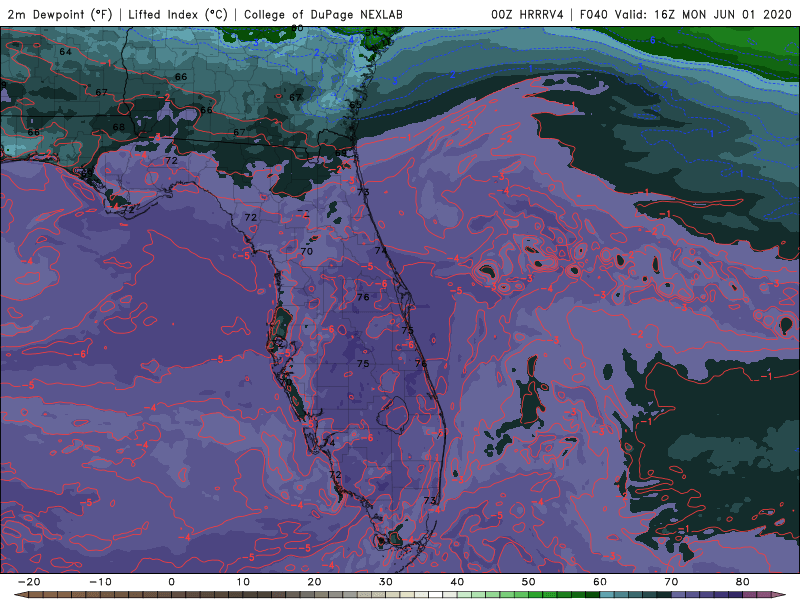The image size is (800, 600).
Task: Click the "F040" forecast hour text
Action: point(594,14)
